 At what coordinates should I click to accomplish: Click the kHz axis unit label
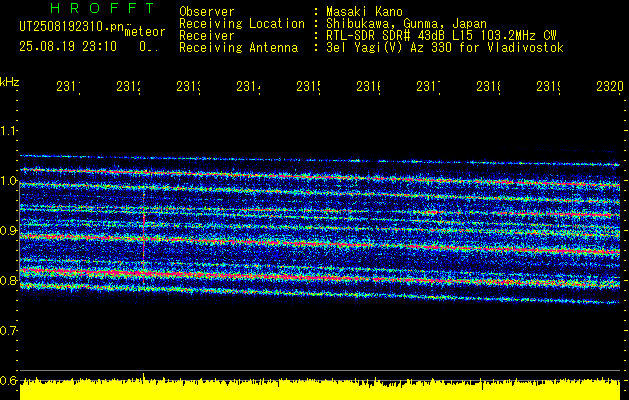pos(9,82)
